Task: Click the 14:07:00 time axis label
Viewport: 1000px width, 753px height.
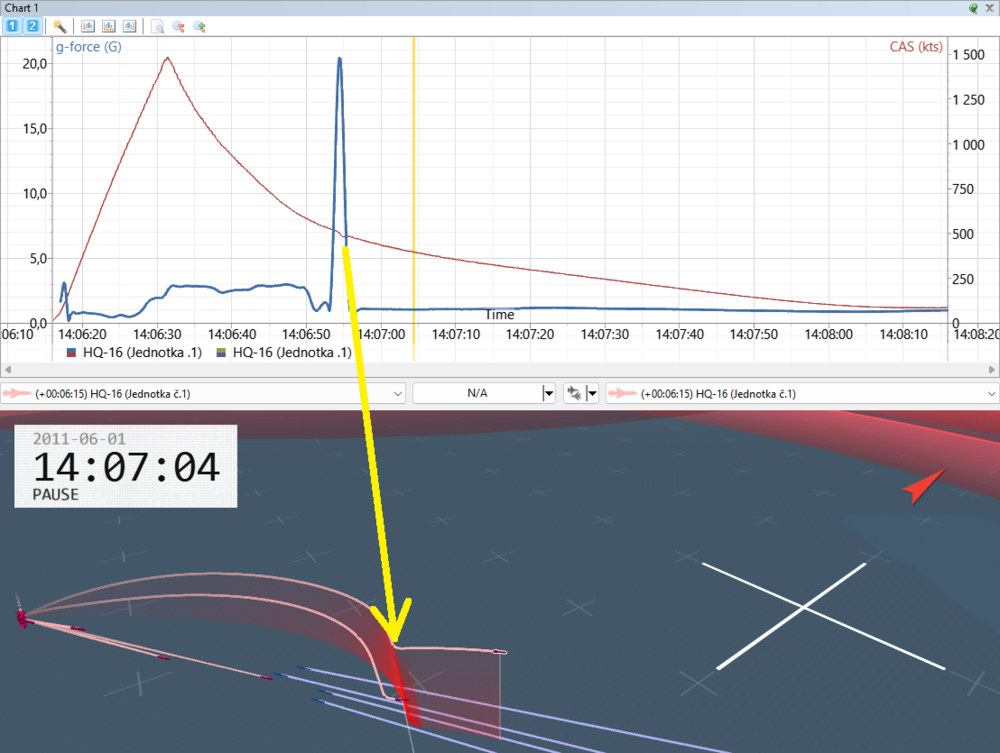Action: [x=381, y=334]
